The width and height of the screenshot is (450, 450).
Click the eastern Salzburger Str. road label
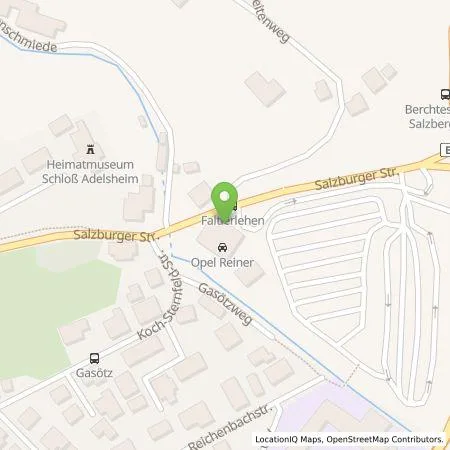coord(357,179)
